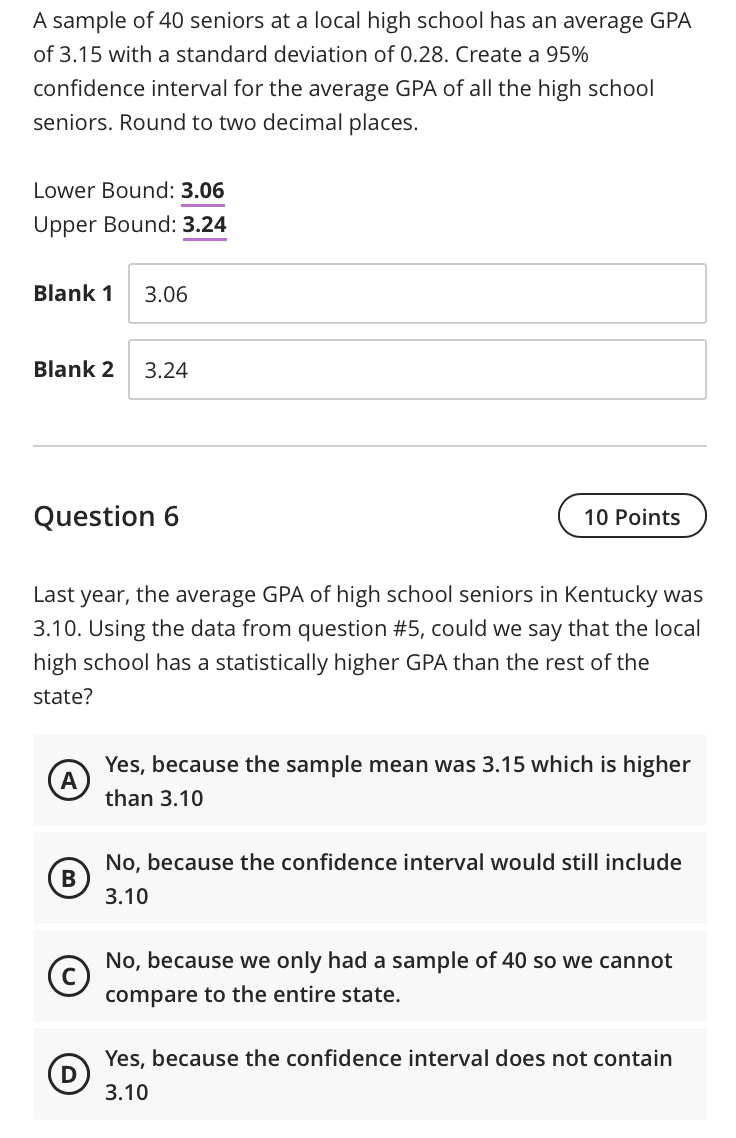Screen dimensions: 736x1138
Task: Choose answer "confidence interval would still include 3.10"
Action: tap(394, 878)
